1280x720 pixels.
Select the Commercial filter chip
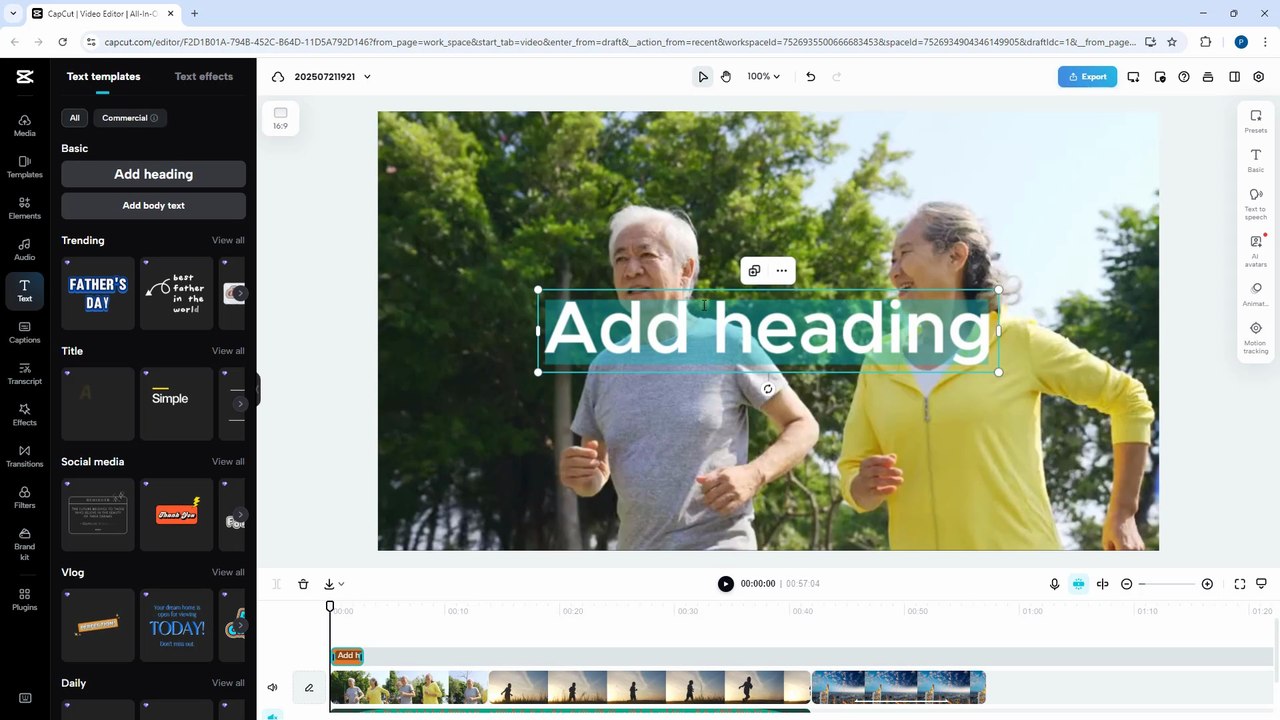click(x=130, y=118)
